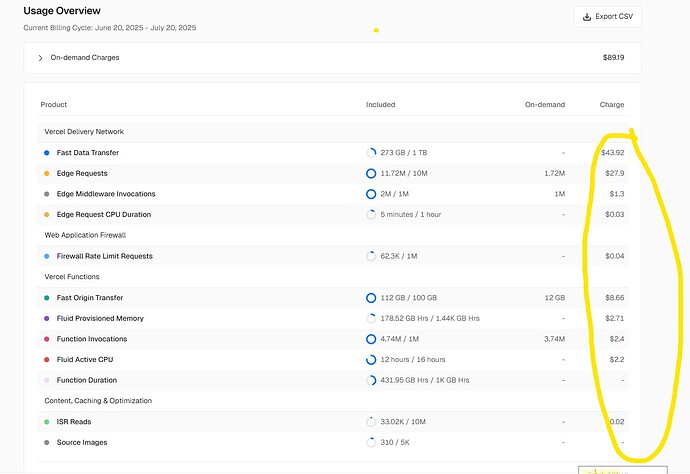Image resolution: width=690 pixels, height=474 pixels.
Task: Click the red dot beside Fluid Active CPU
Action: coord(47,360)
